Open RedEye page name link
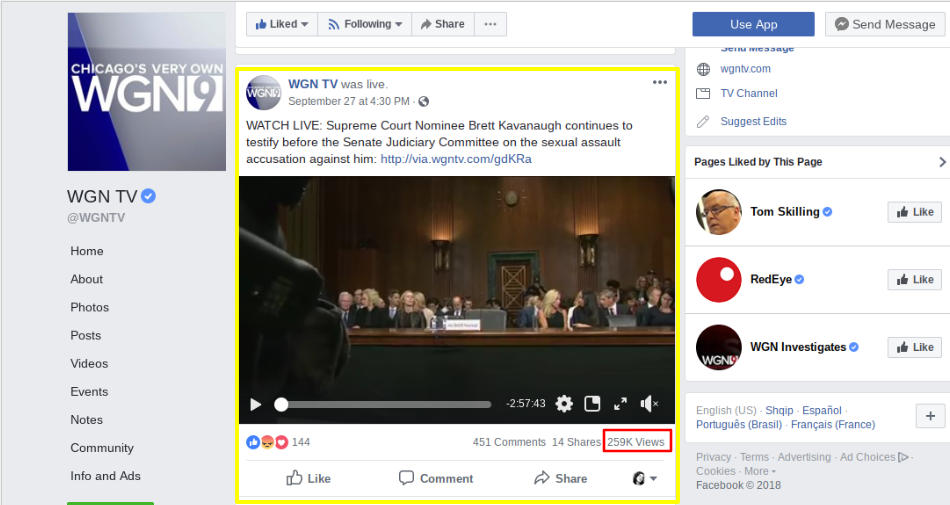Image resolution: width=950 pixels, height=505 pixels. click(x=771, y=279)
